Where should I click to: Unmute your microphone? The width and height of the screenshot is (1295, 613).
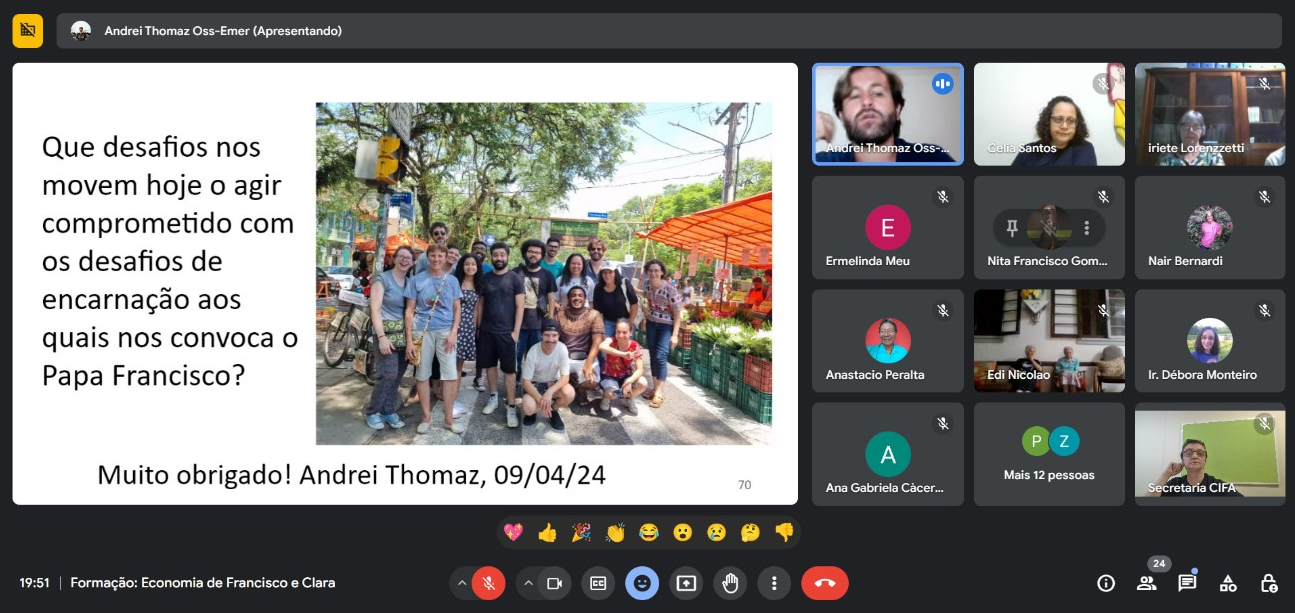[x=489, y=583]
